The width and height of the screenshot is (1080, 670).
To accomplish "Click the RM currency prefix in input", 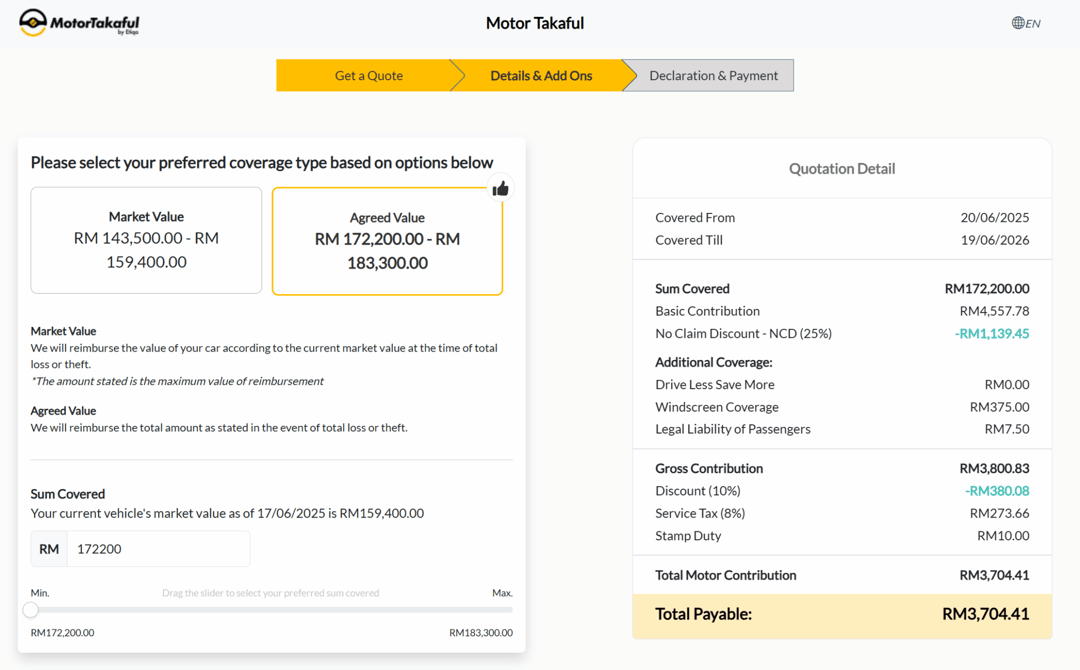I will coord(49,549).
